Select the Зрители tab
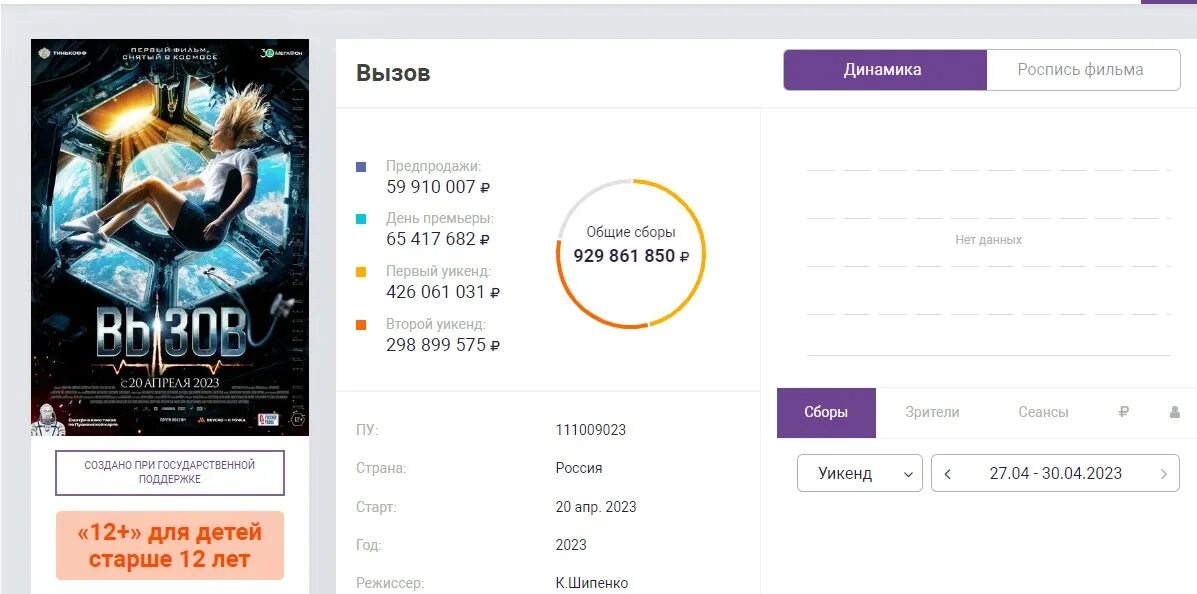The height and width of the screenshot is (594, 1197). point(932,412)
